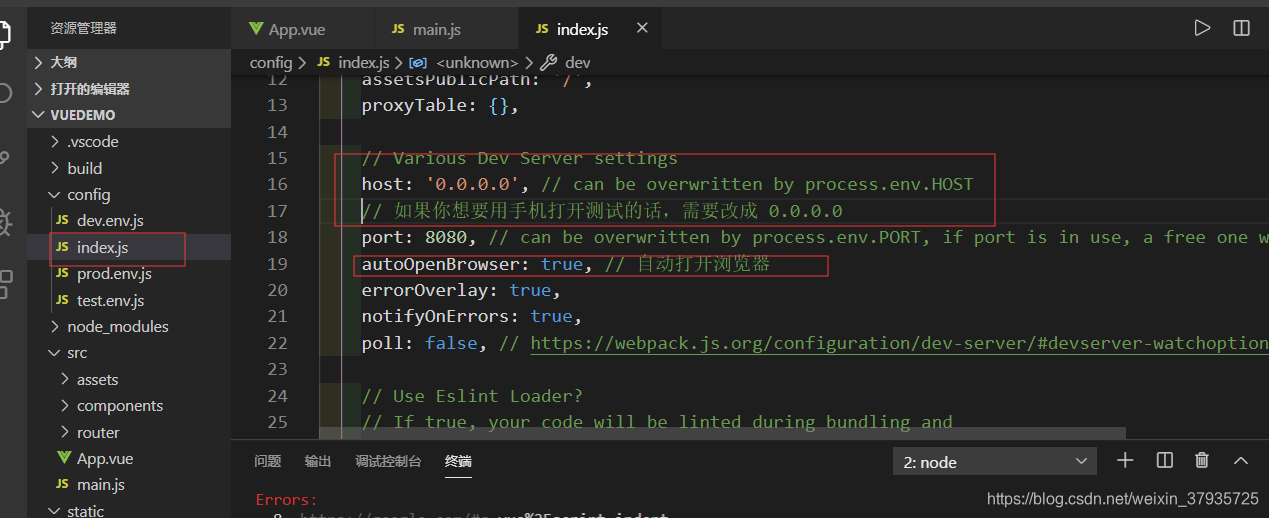Click the horizontal scrollbar under the editor
Viewport: 1269px width, 518px height.
pos(723,433)
